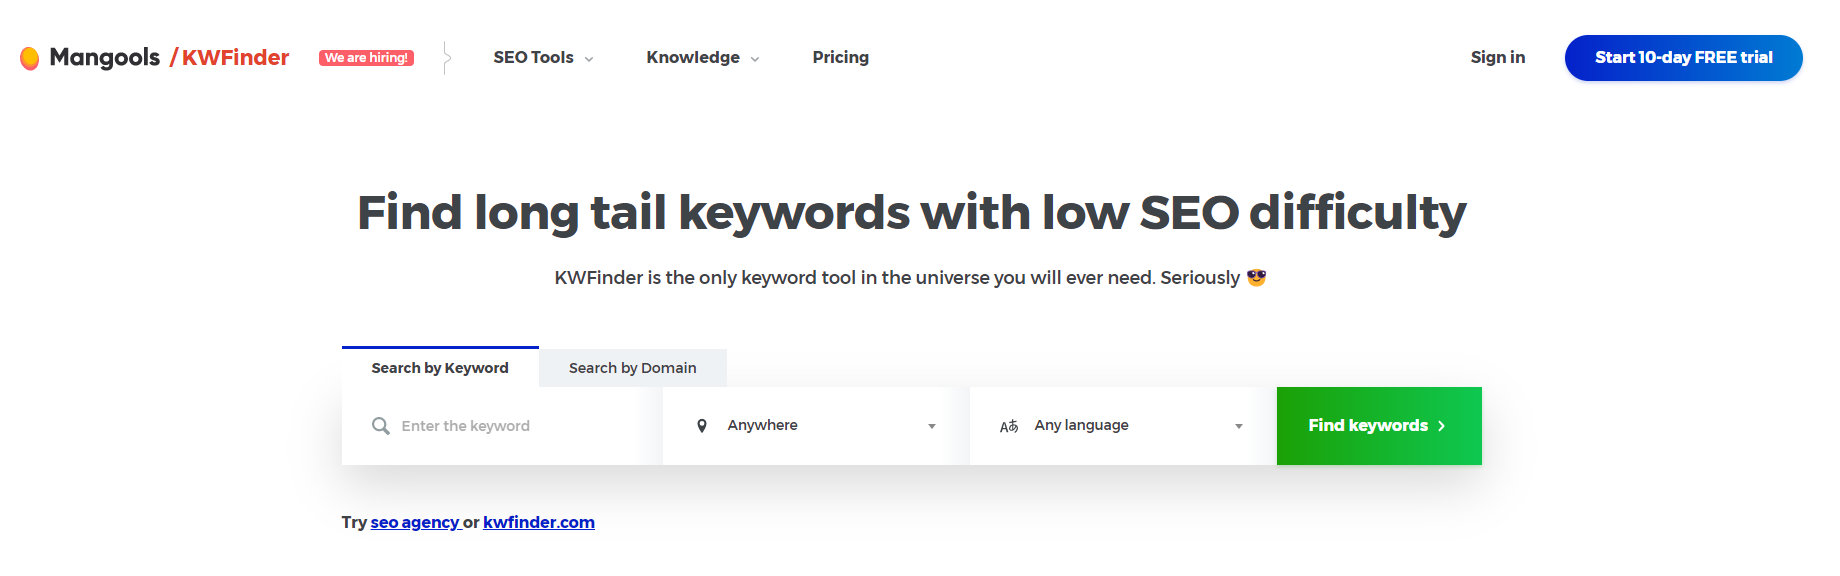Click the language translation icon
The image size is (1840, 576).
(x=1009, y=426)
